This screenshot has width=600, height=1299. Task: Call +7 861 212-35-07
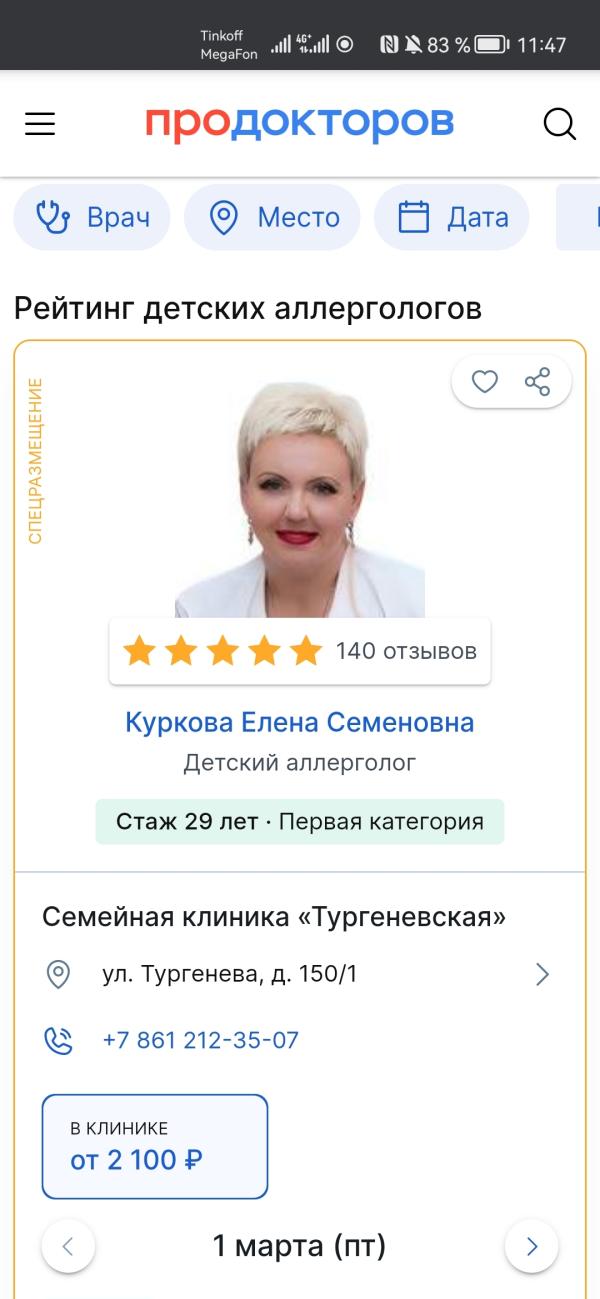201,1040
